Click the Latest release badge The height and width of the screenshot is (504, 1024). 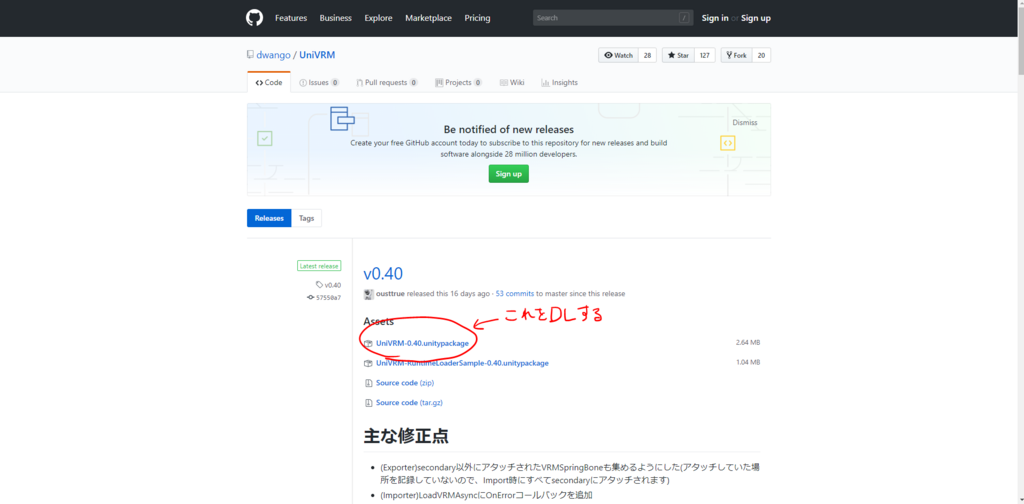tap(319, 266)
